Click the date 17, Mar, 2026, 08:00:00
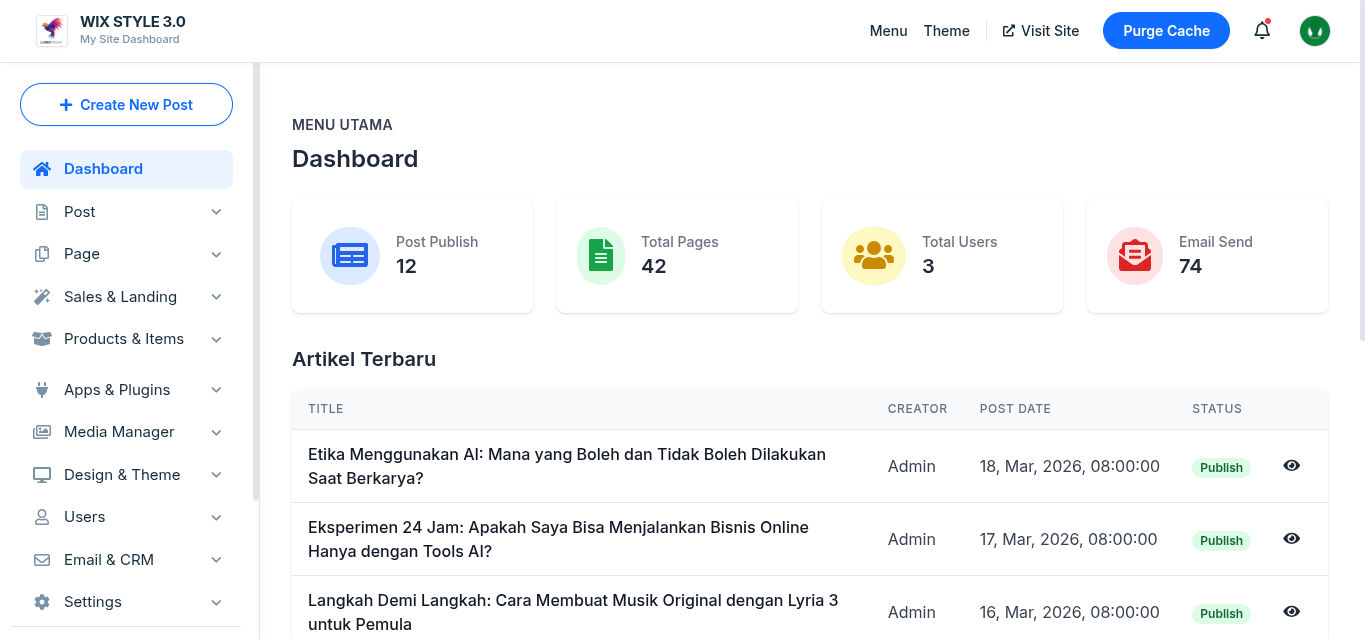1365x639 pixels. tap(1069, 539)
